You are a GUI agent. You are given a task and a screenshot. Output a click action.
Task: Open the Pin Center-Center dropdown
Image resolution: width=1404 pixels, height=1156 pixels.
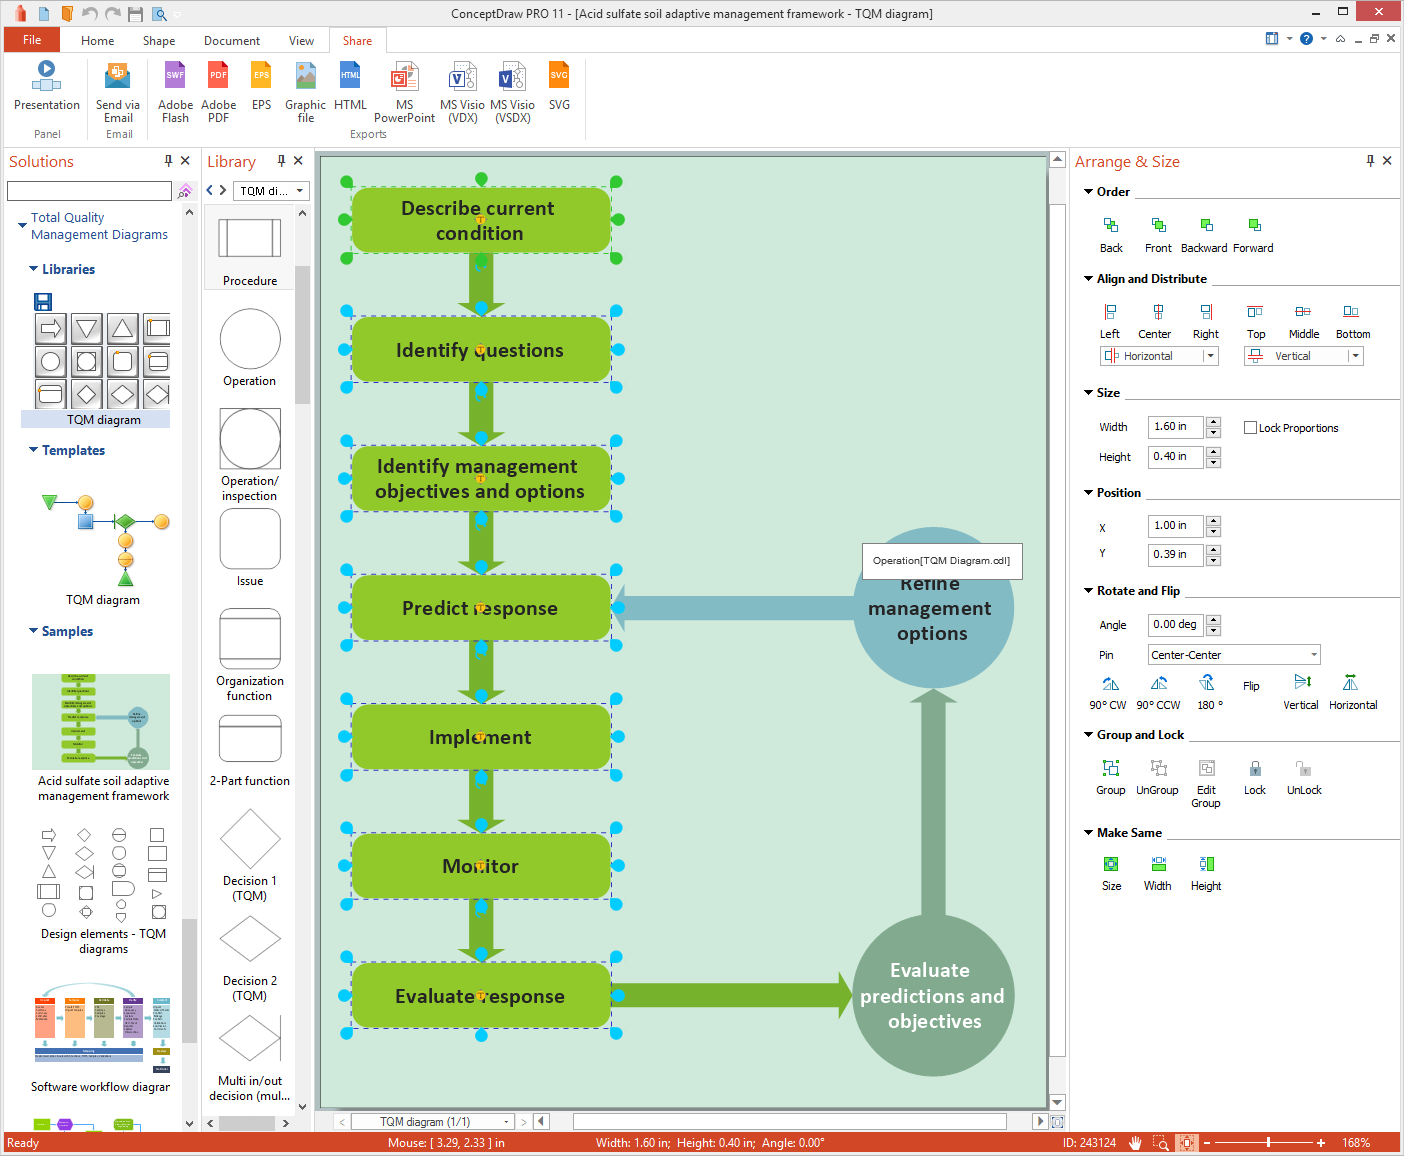click(x=1313, y=655)
